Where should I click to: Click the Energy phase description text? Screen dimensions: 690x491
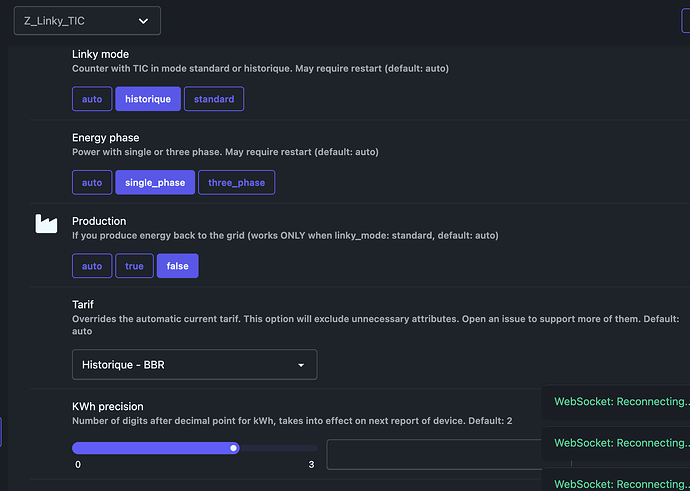click(x=225, y=152)
